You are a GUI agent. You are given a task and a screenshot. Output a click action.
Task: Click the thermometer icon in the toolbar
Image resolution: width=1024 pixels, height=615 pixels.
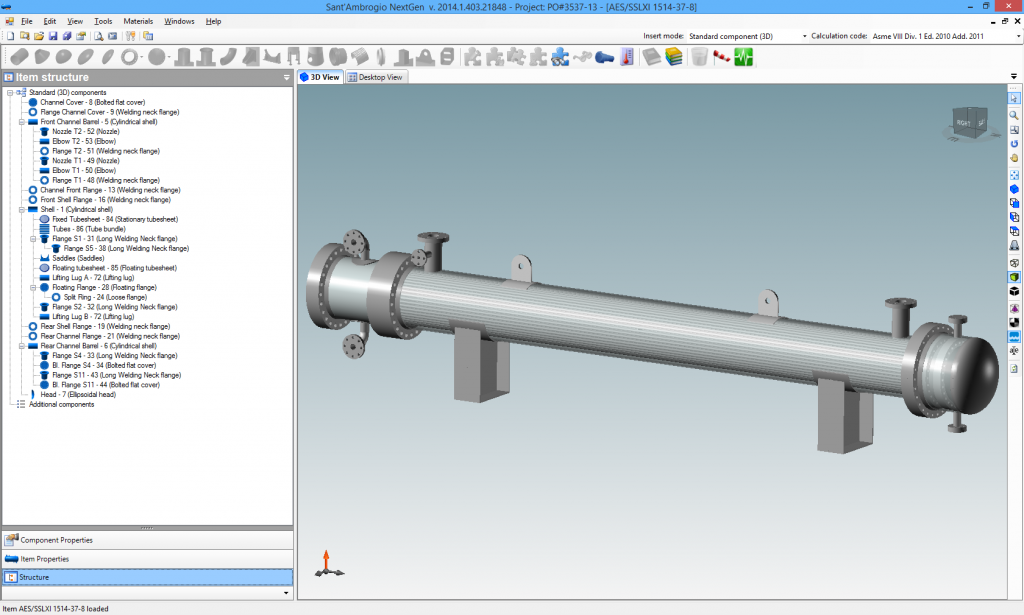click(627, 57)
